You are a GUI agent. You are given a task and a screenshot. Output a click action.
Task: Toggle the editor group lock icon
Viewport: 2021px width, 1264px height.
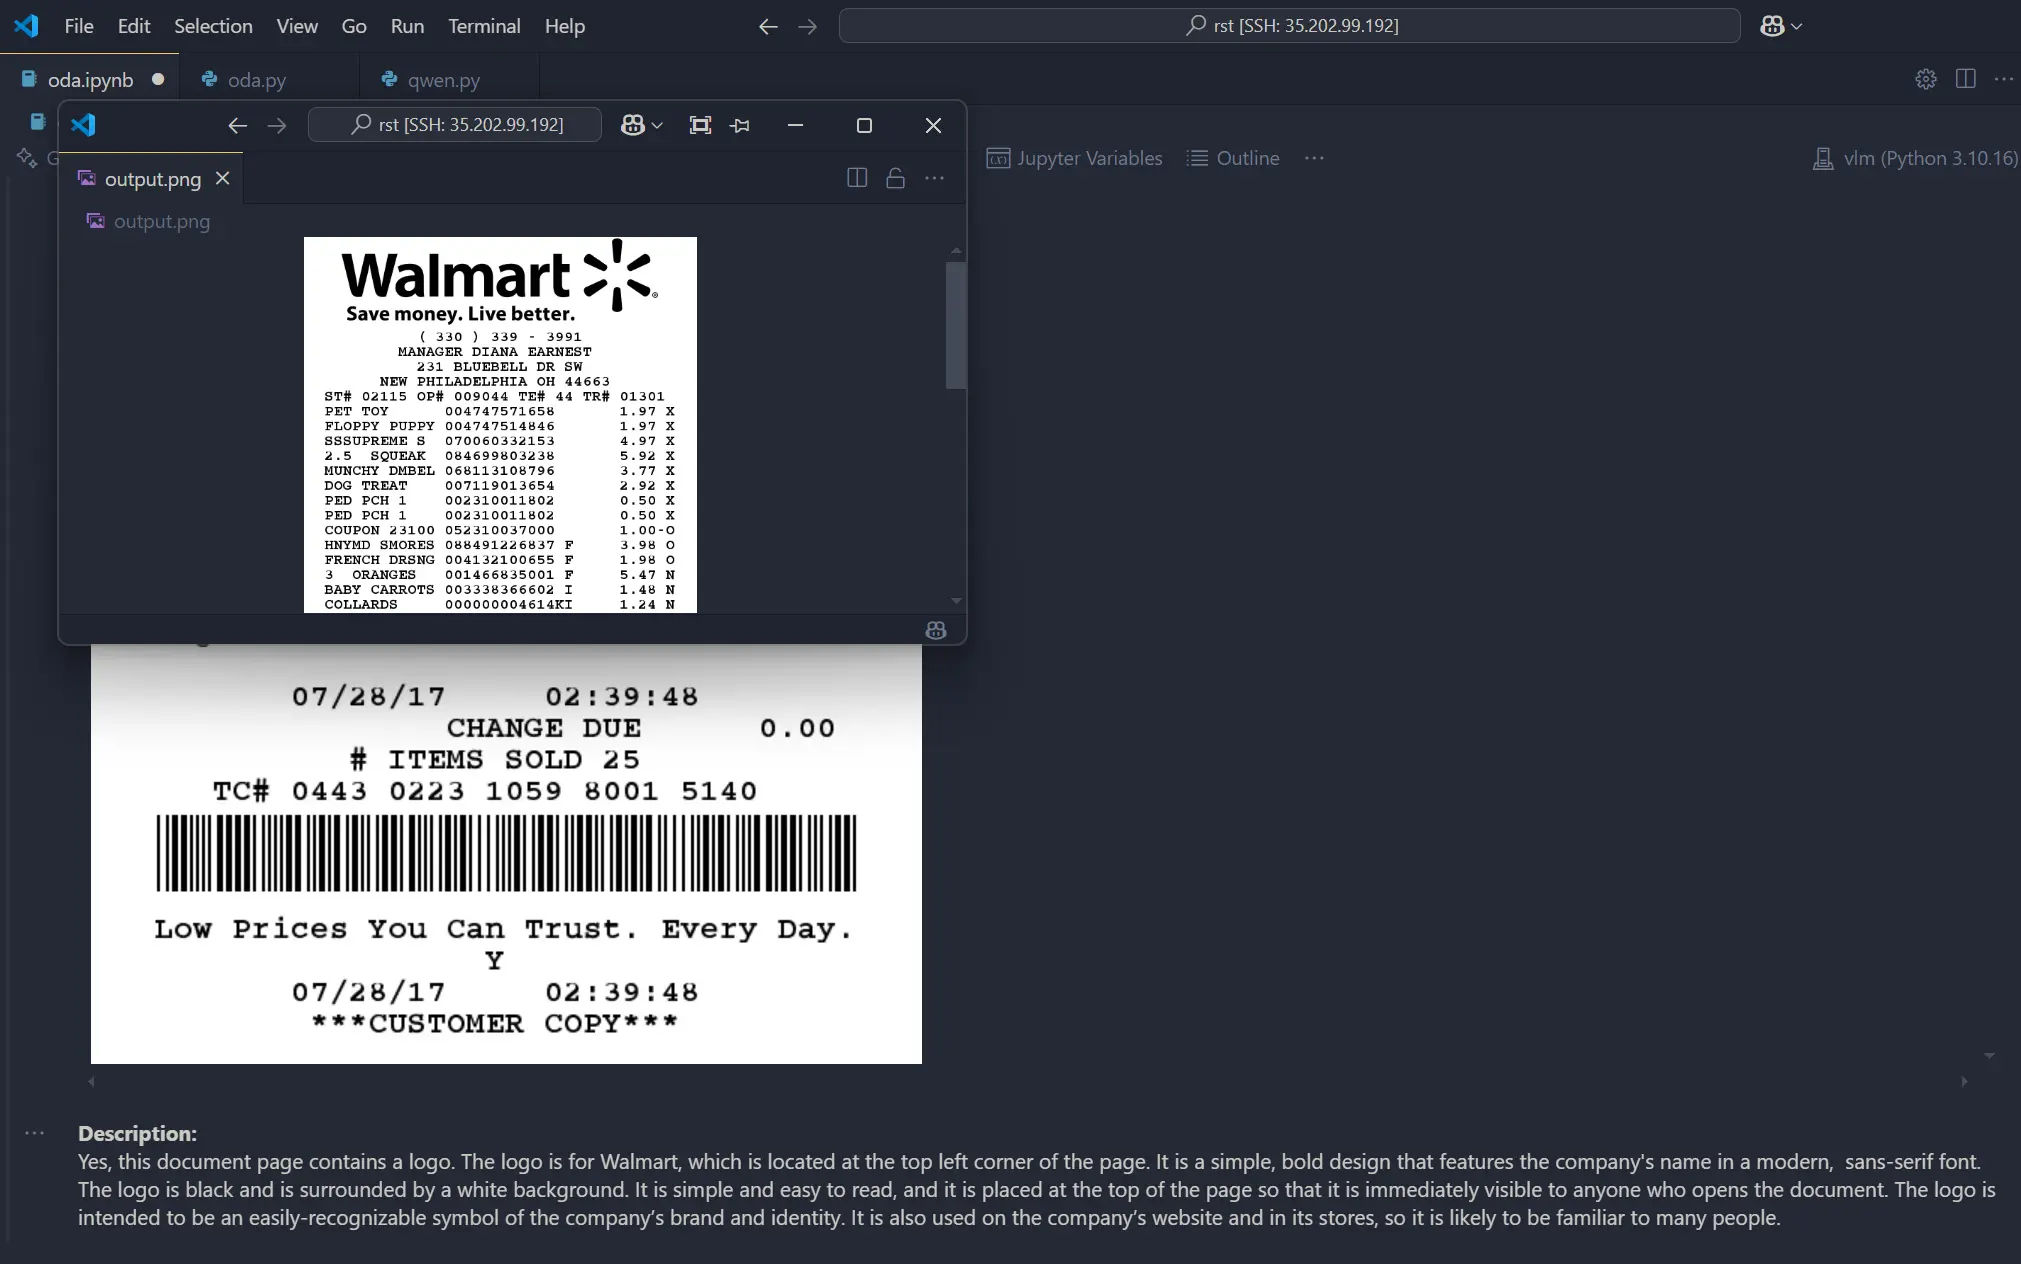896,178
